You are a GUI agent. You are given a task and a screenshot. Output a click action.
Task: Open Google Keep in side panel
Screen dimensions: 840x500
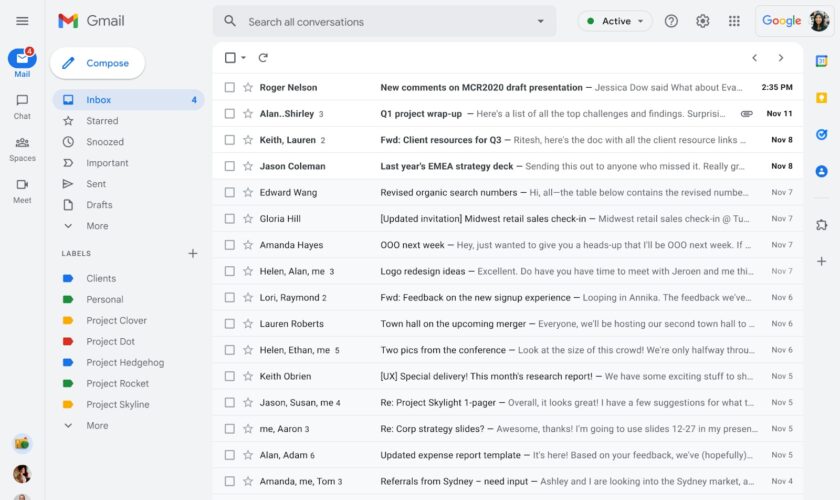[821, 98]
